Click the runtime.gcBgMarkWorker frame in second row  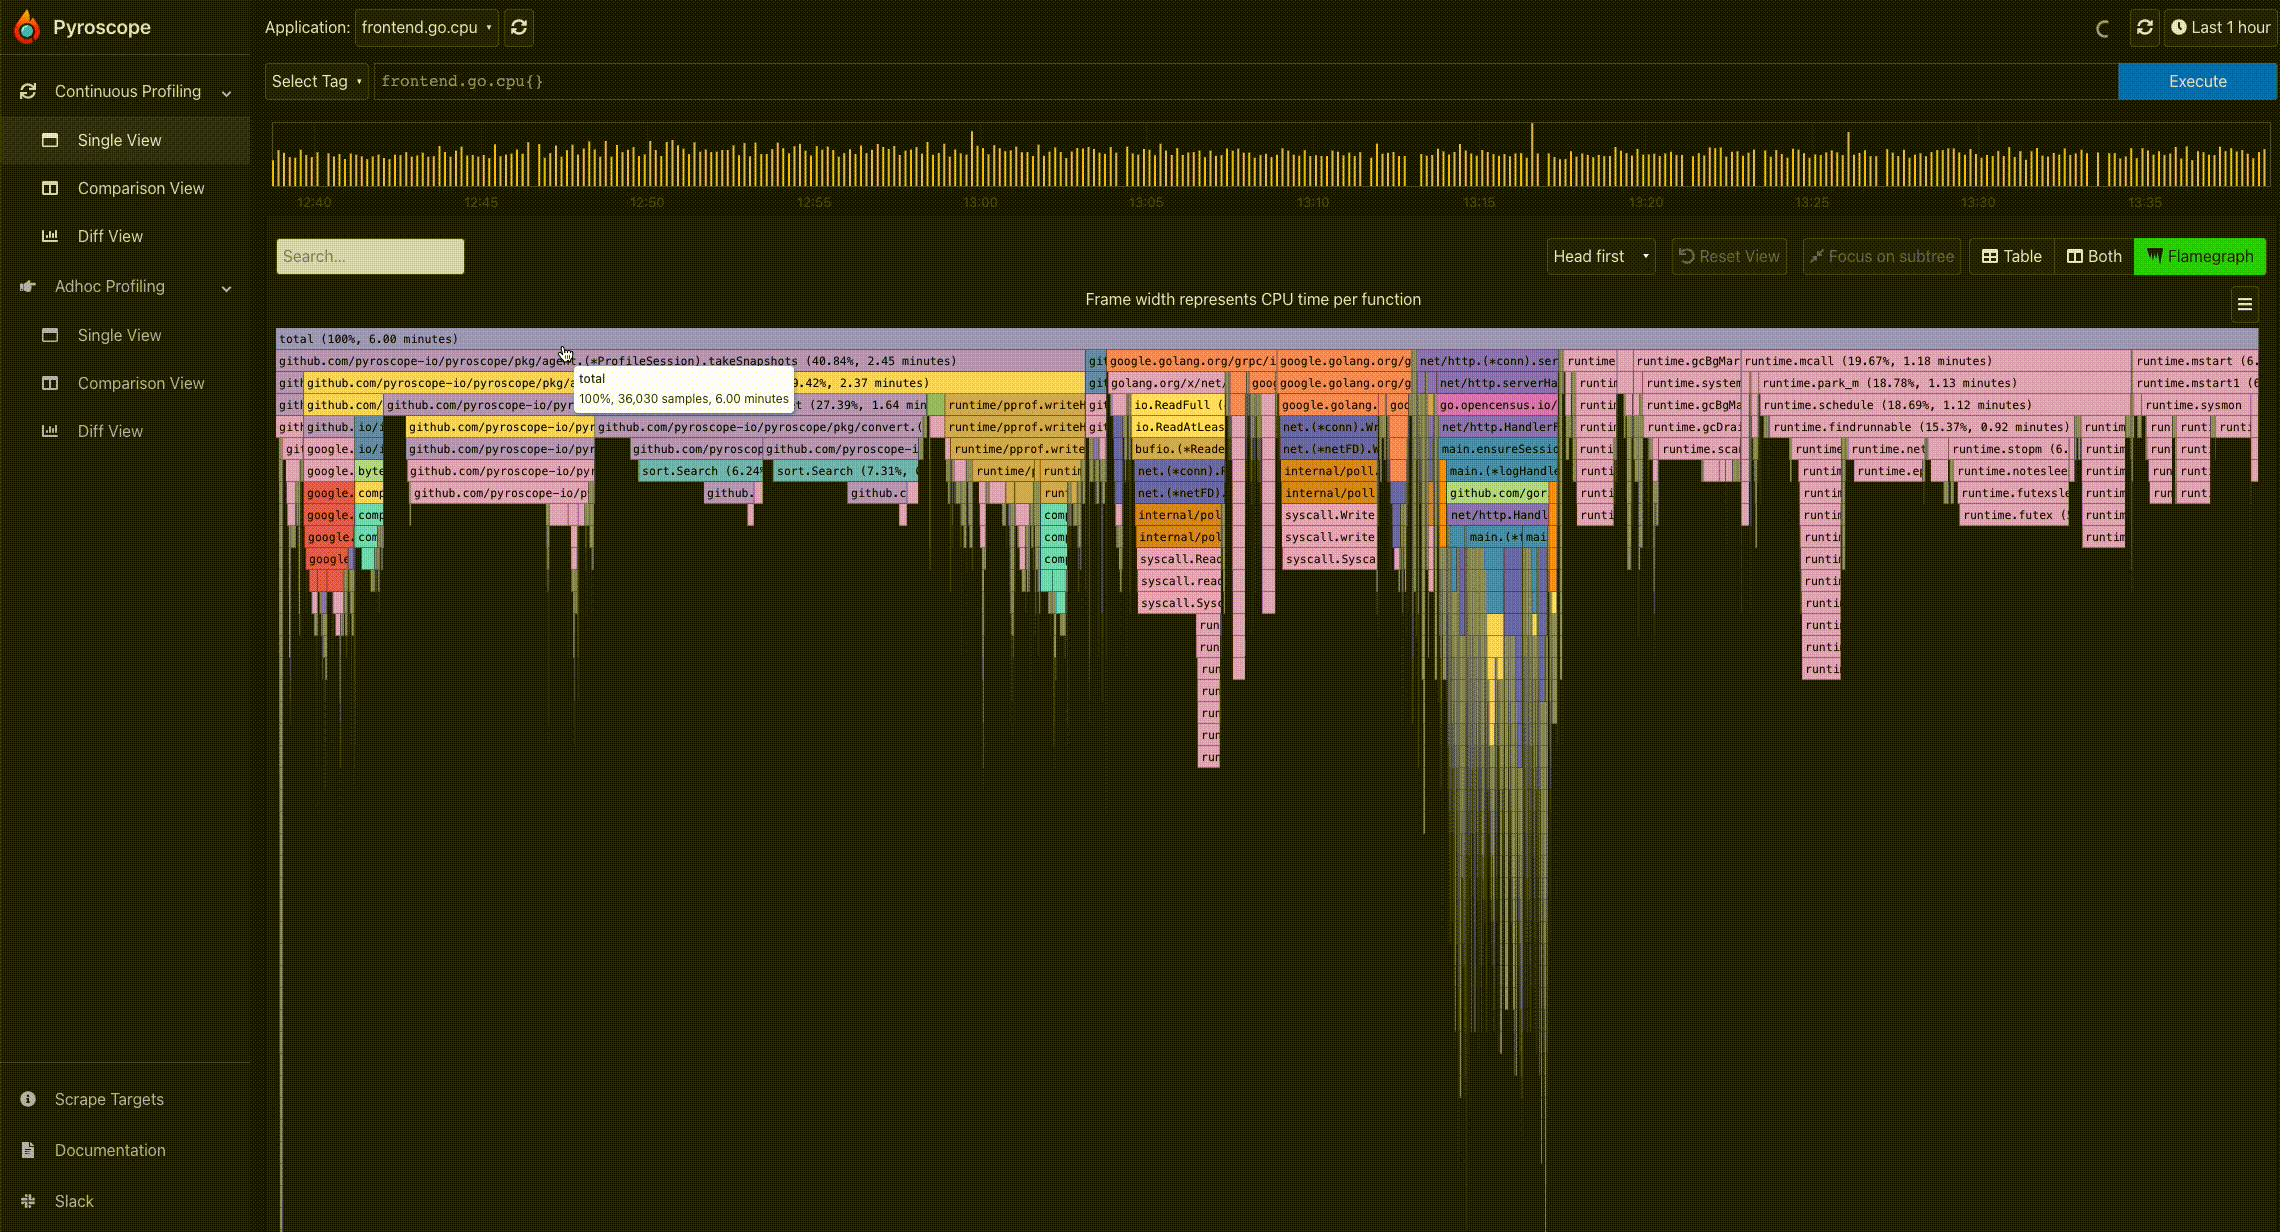[1687, 361]
